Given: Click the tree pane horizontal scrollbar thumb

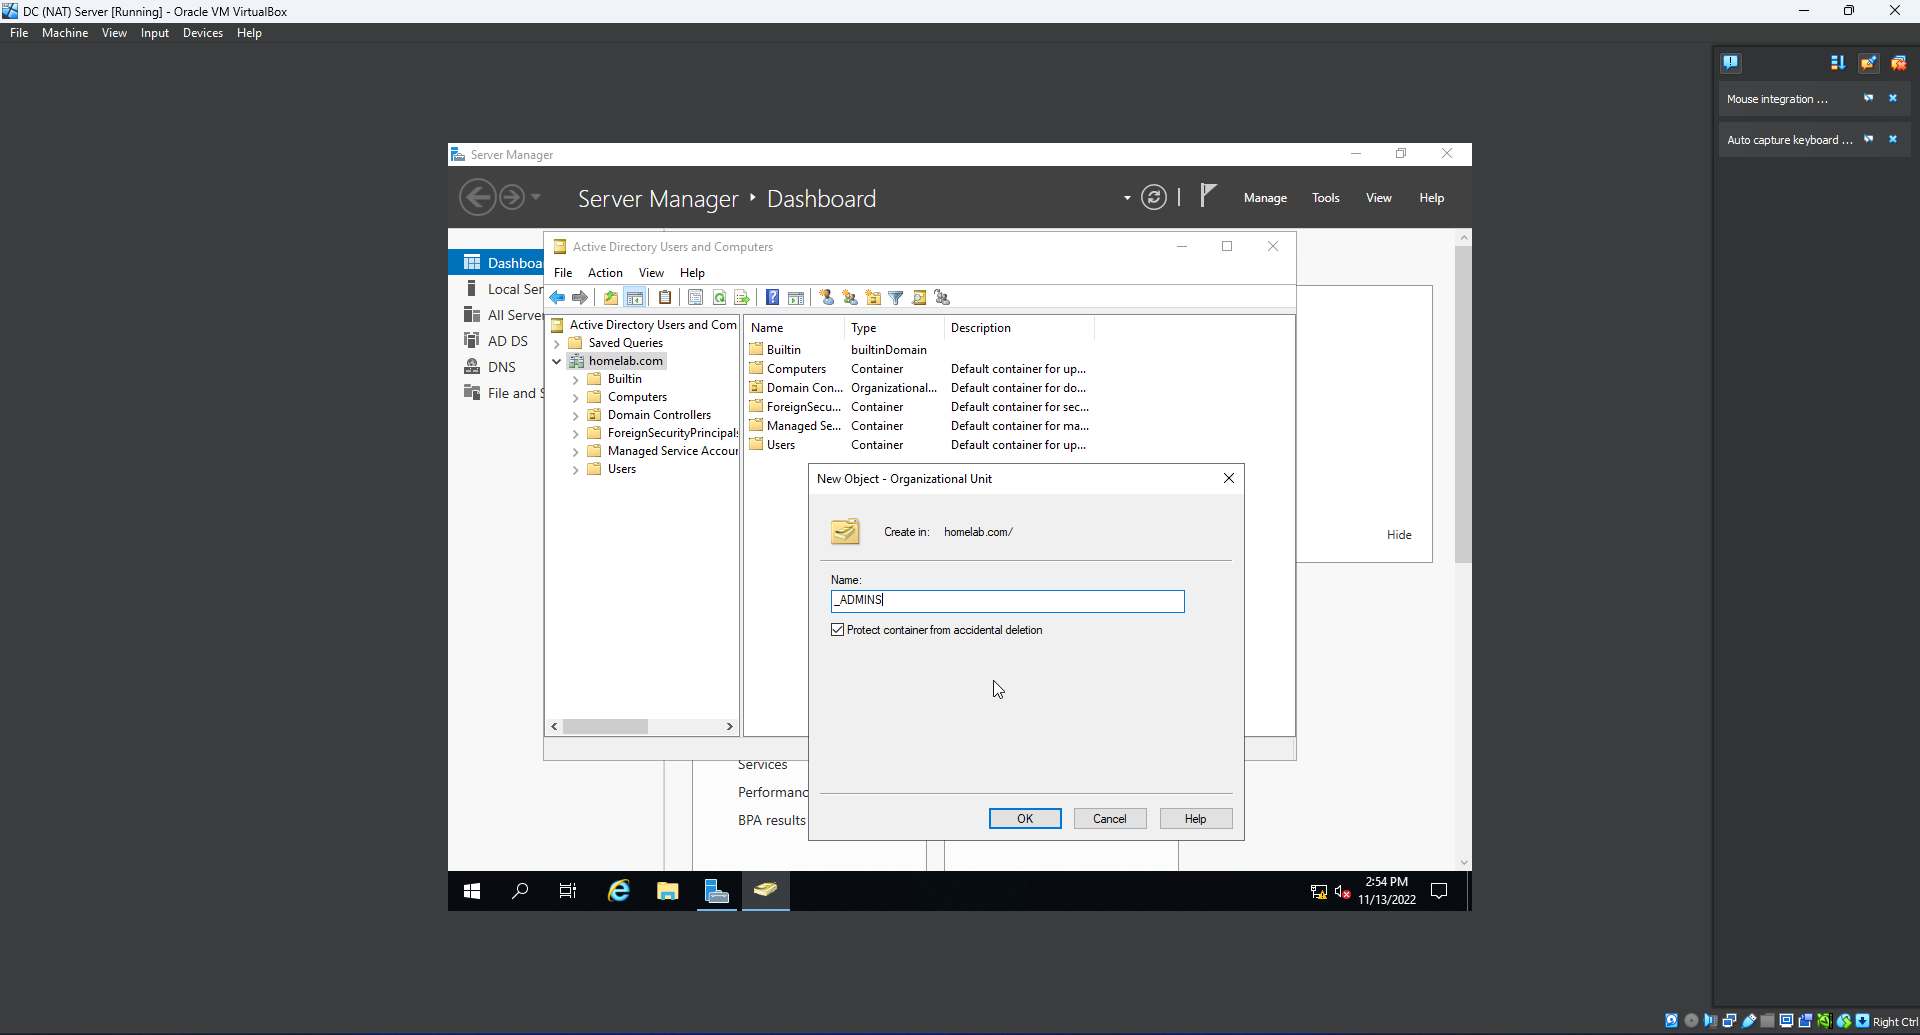Looking at the screenshot, I should point(605,727).
